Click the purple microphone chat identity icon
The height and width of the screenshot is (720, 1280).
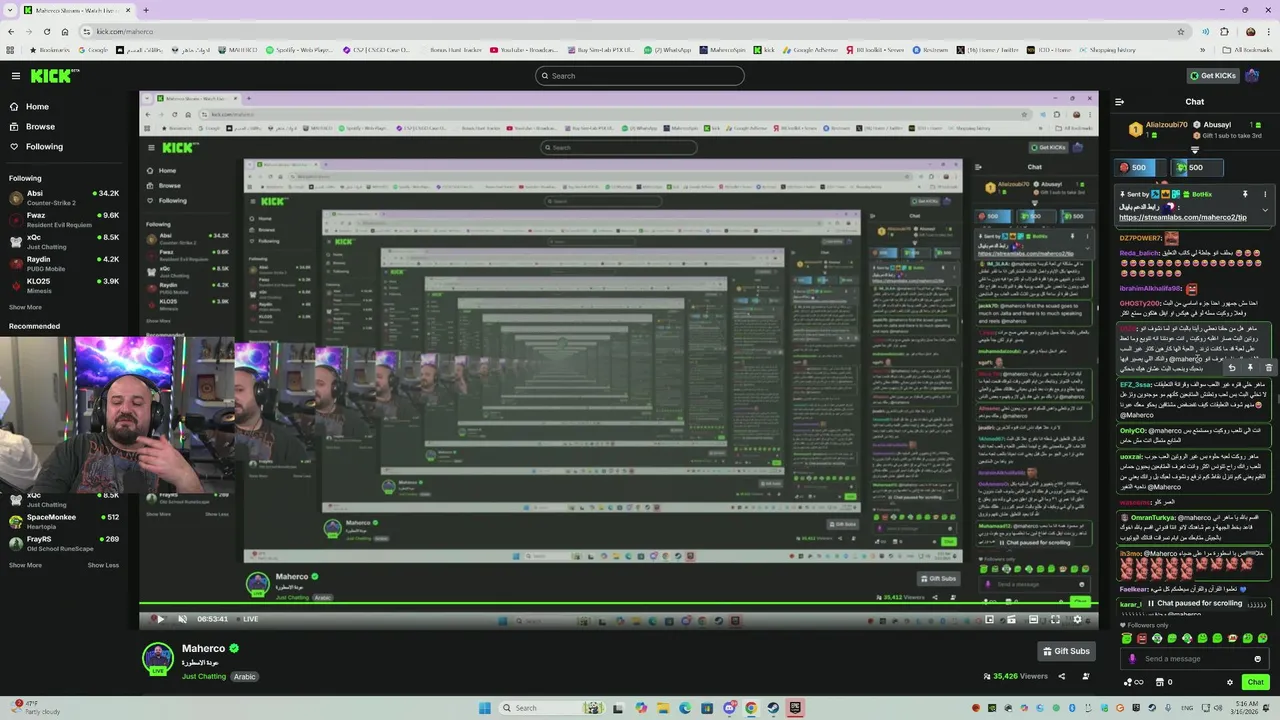1132,659
